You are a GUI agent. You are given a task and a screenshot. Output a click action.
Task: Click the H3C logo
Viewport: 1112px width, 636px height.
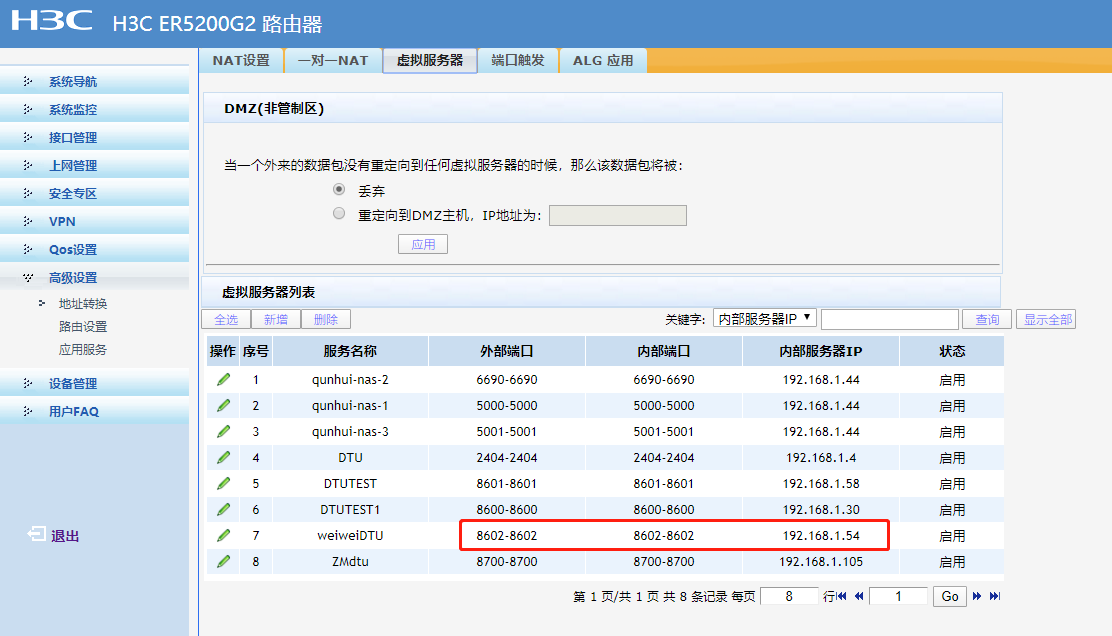pos(52,20)
